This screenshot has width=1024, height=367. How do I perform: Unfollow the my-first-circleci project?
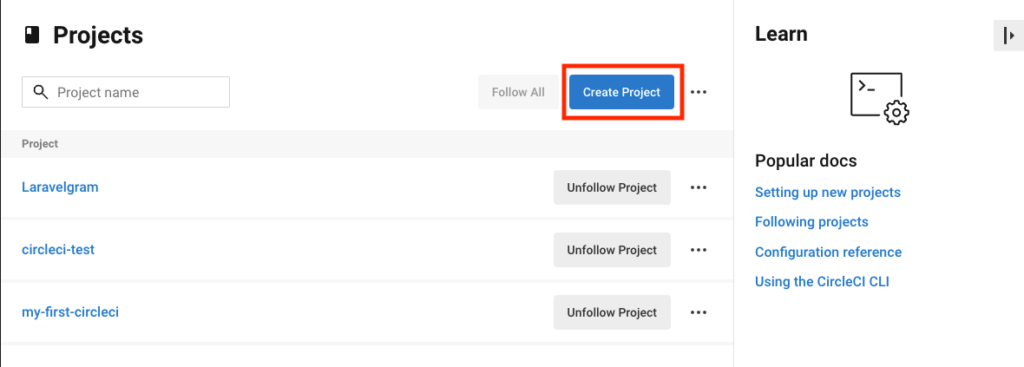point(612,312)
